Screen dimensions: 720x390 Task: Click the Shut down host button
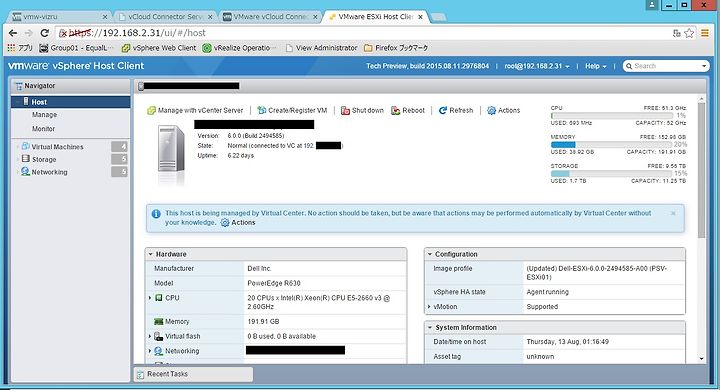[x=362, y=111]
